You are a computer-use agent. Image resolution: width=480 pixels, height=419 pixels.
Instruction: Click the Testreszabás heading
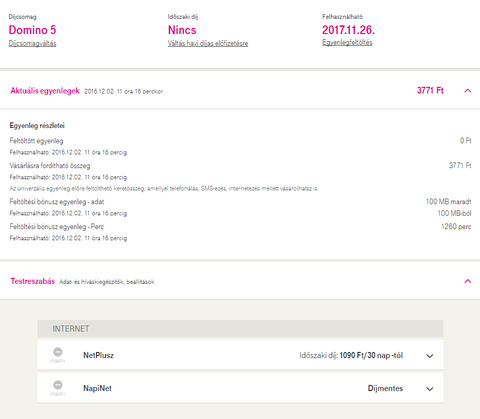tap(33, 281)
